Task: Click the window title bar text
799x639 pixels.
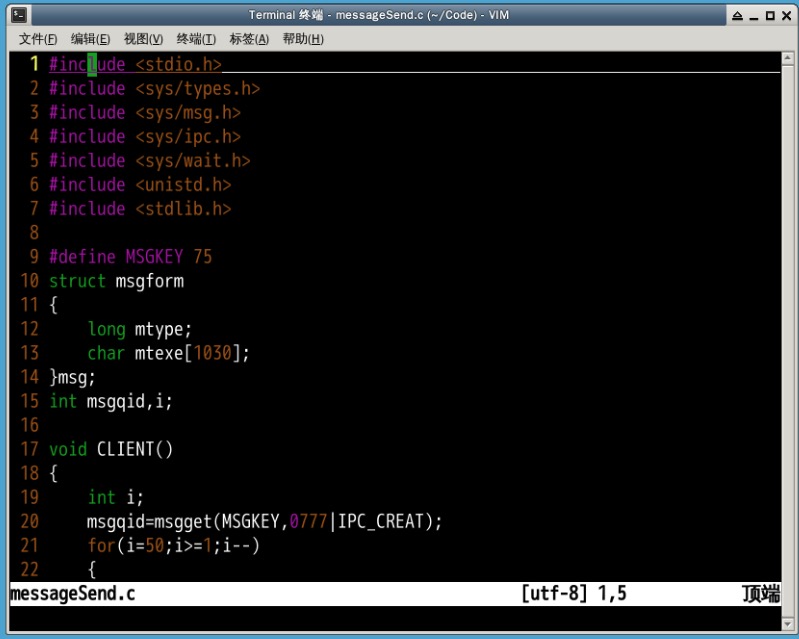Action: (x=398, y=15)
